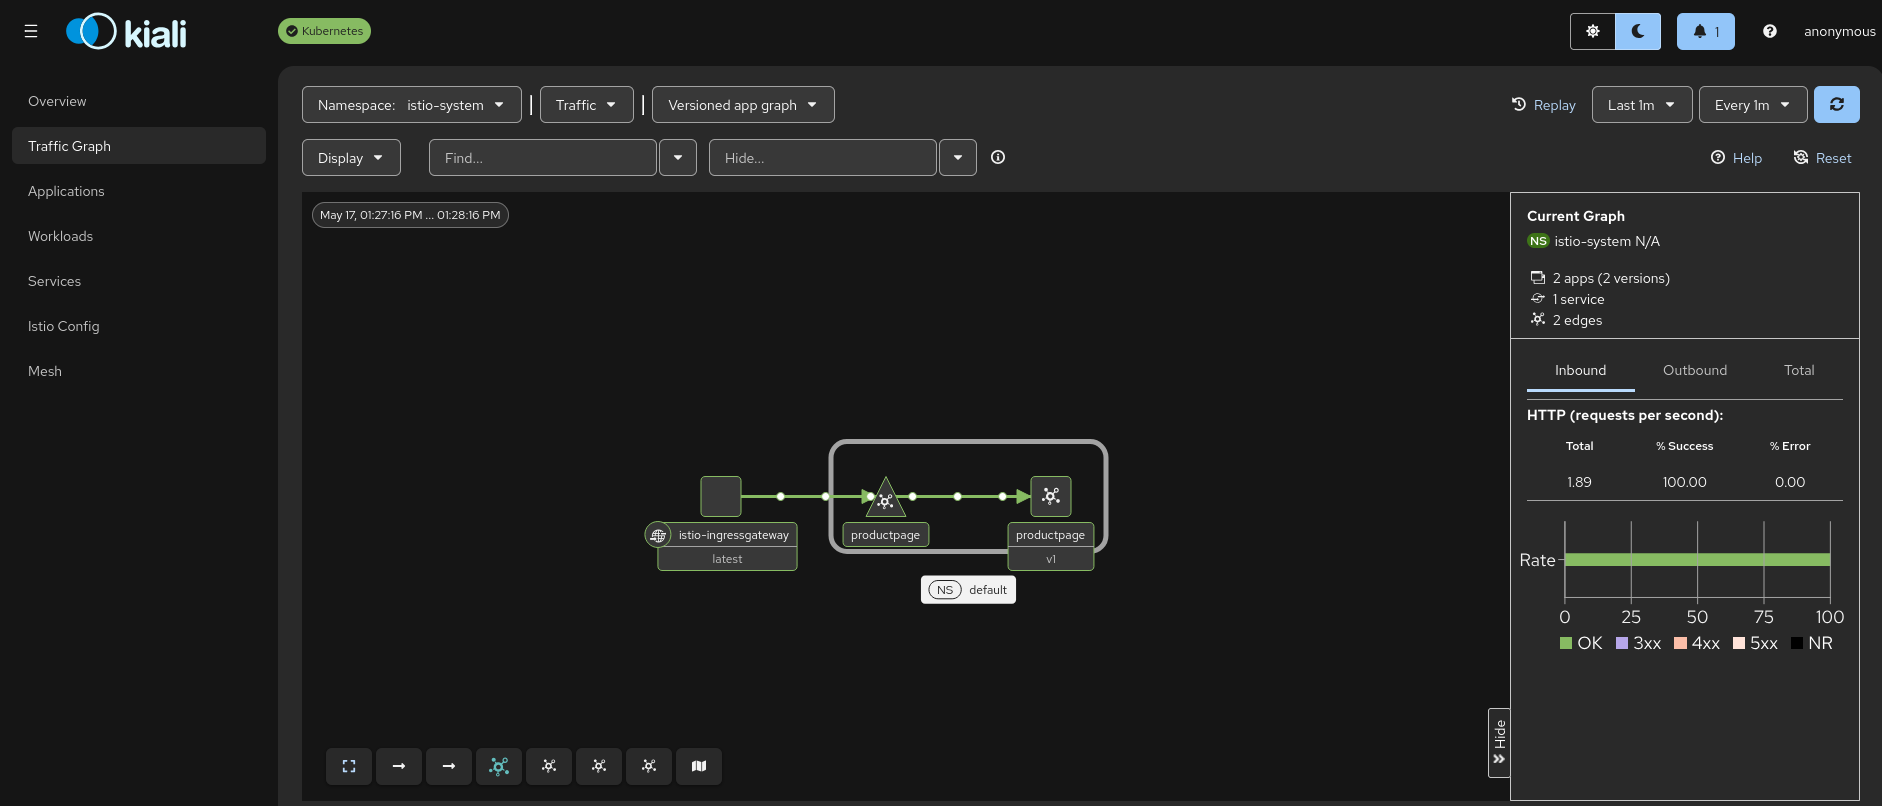
Task: Click the Kiali logo
Action: pos(127,32)
